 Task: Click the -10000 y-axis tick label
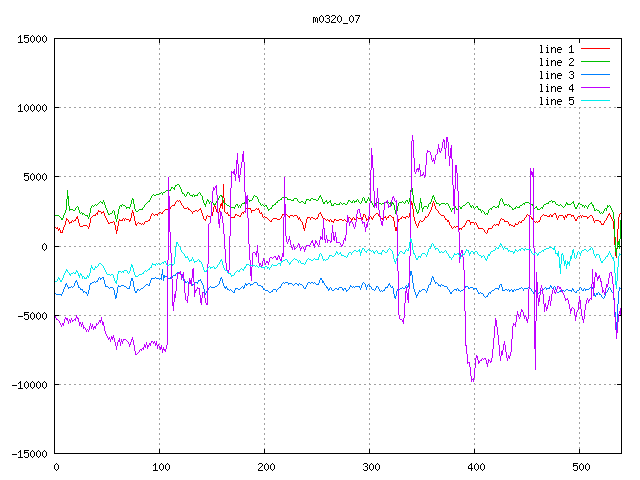pyautogui.click(x=29, y=385)
